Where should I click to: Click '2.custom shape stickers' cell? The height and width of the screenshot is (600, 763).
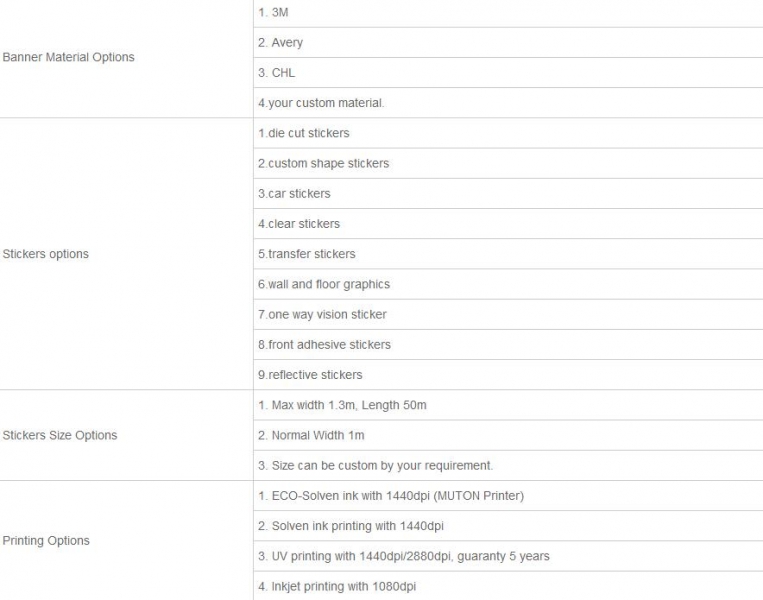pyautogui.click(x=508, y=164)
